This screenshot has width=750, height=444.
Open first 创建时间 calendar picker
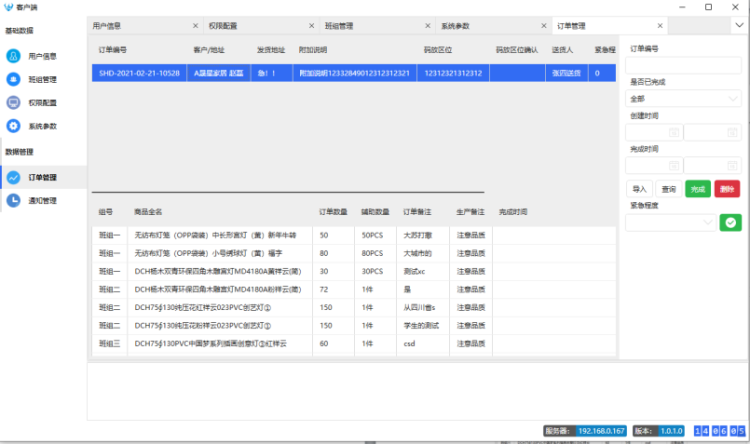(x=674, y=132)
